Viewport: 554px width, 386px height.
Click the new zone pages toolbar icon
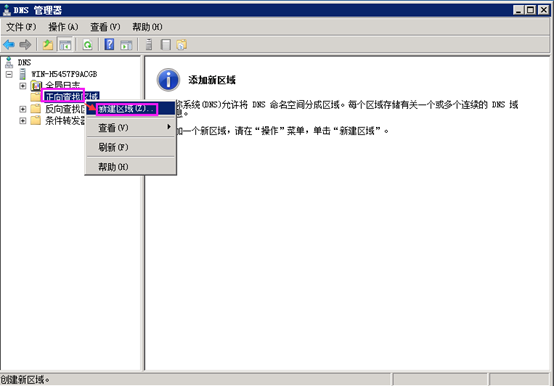[x=182, y=45]
